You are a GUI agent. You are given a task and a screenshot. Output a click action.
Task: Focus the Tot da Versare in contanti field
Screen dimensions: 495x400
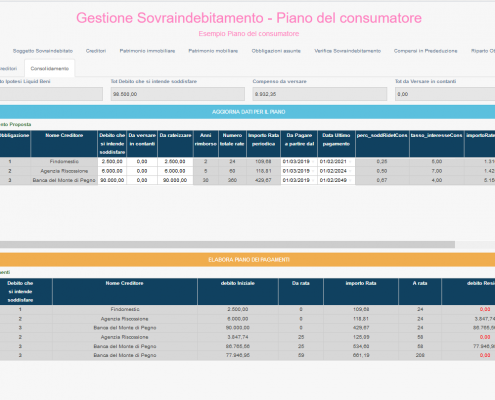[445, 94]
